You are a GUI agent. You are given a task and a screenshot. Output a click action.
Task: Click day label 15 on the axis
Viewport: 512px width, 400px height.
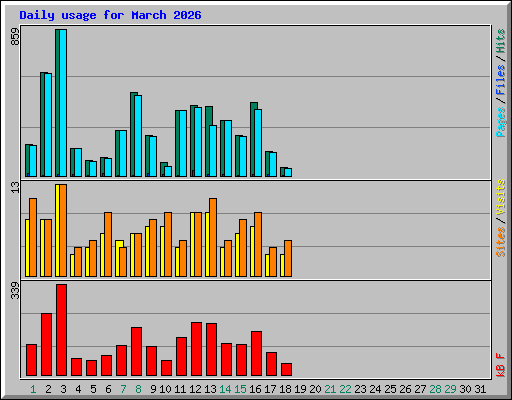(240, 389)
